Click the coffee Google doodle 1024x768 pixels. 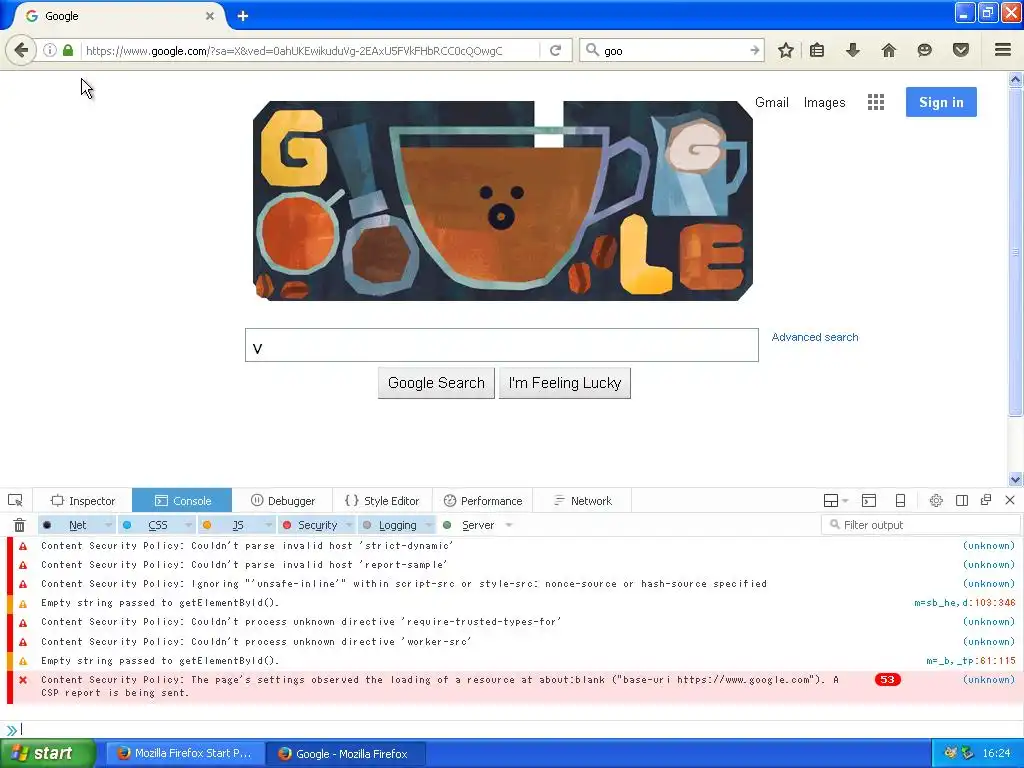click(x=503, y=201)
